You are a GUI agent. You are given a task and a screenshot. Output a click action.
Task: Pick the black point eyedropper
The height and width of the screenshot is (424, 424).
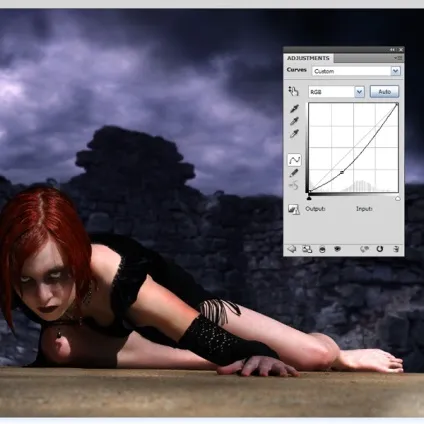point(294,109)
